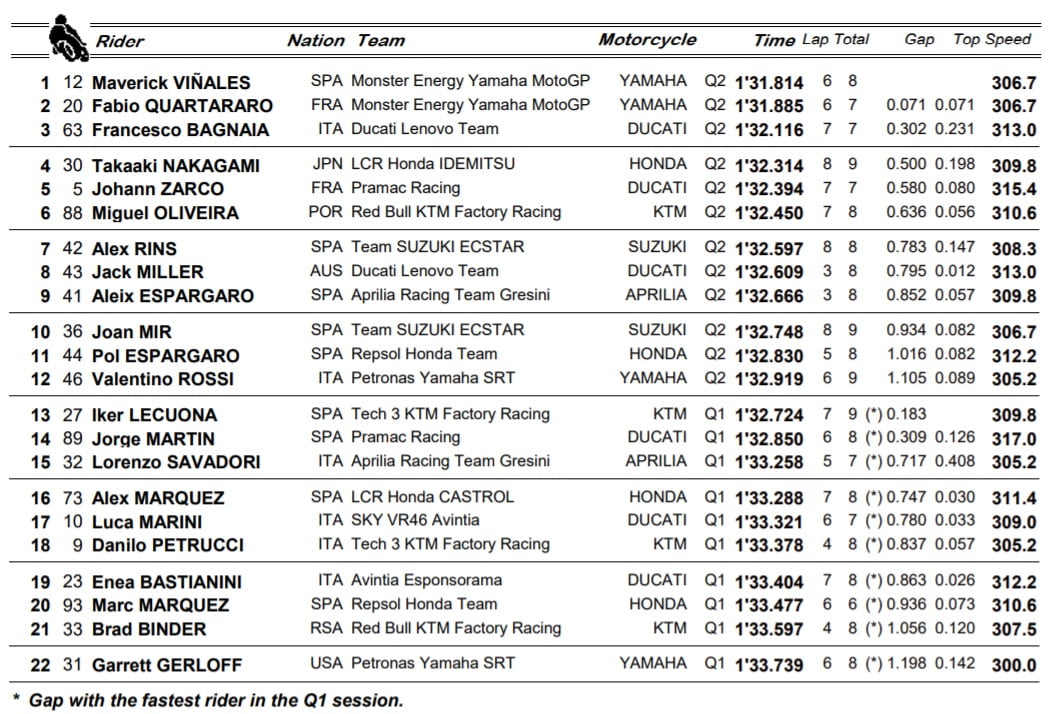Click the Gap column header
The width and height of the screenshot is (1048, 714).
coord(919,40)
